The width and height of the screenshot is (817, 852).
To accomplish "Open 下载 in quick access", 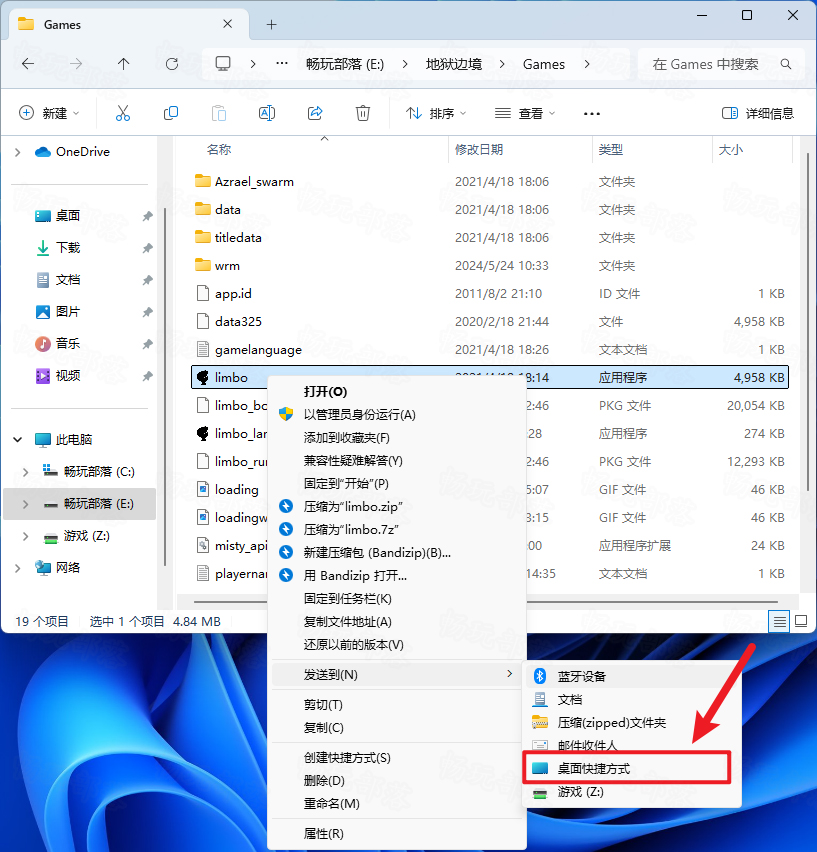I will 67,248.
